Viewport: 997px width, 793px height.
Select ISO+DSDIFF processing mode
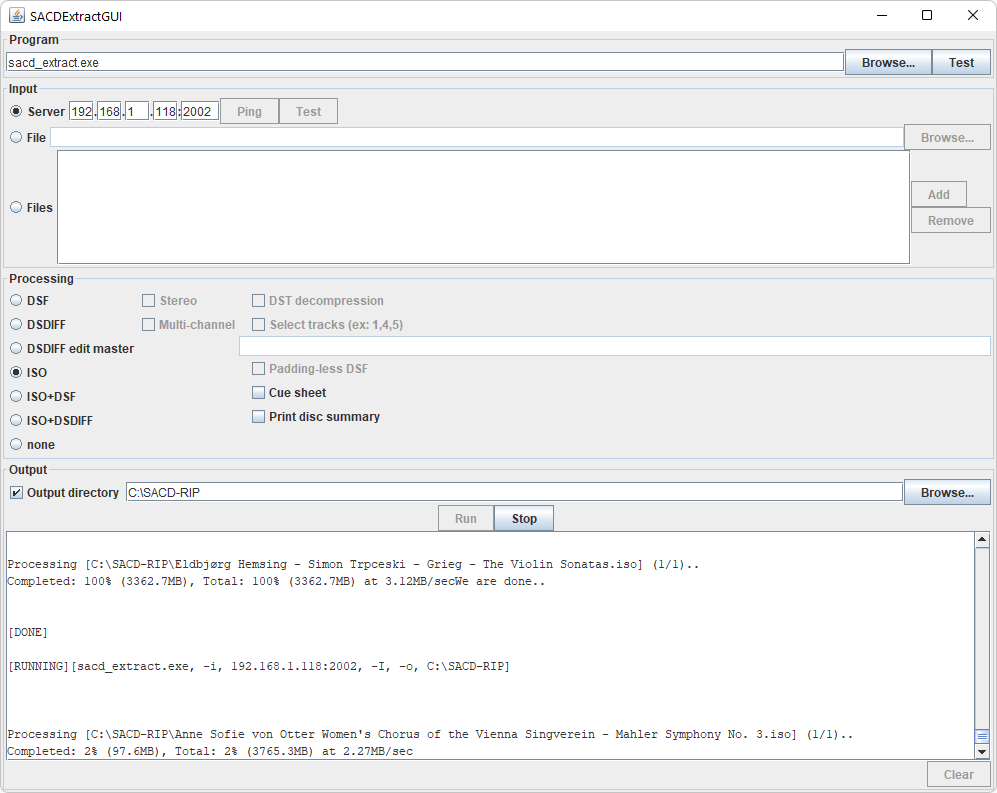pos(16,420)
